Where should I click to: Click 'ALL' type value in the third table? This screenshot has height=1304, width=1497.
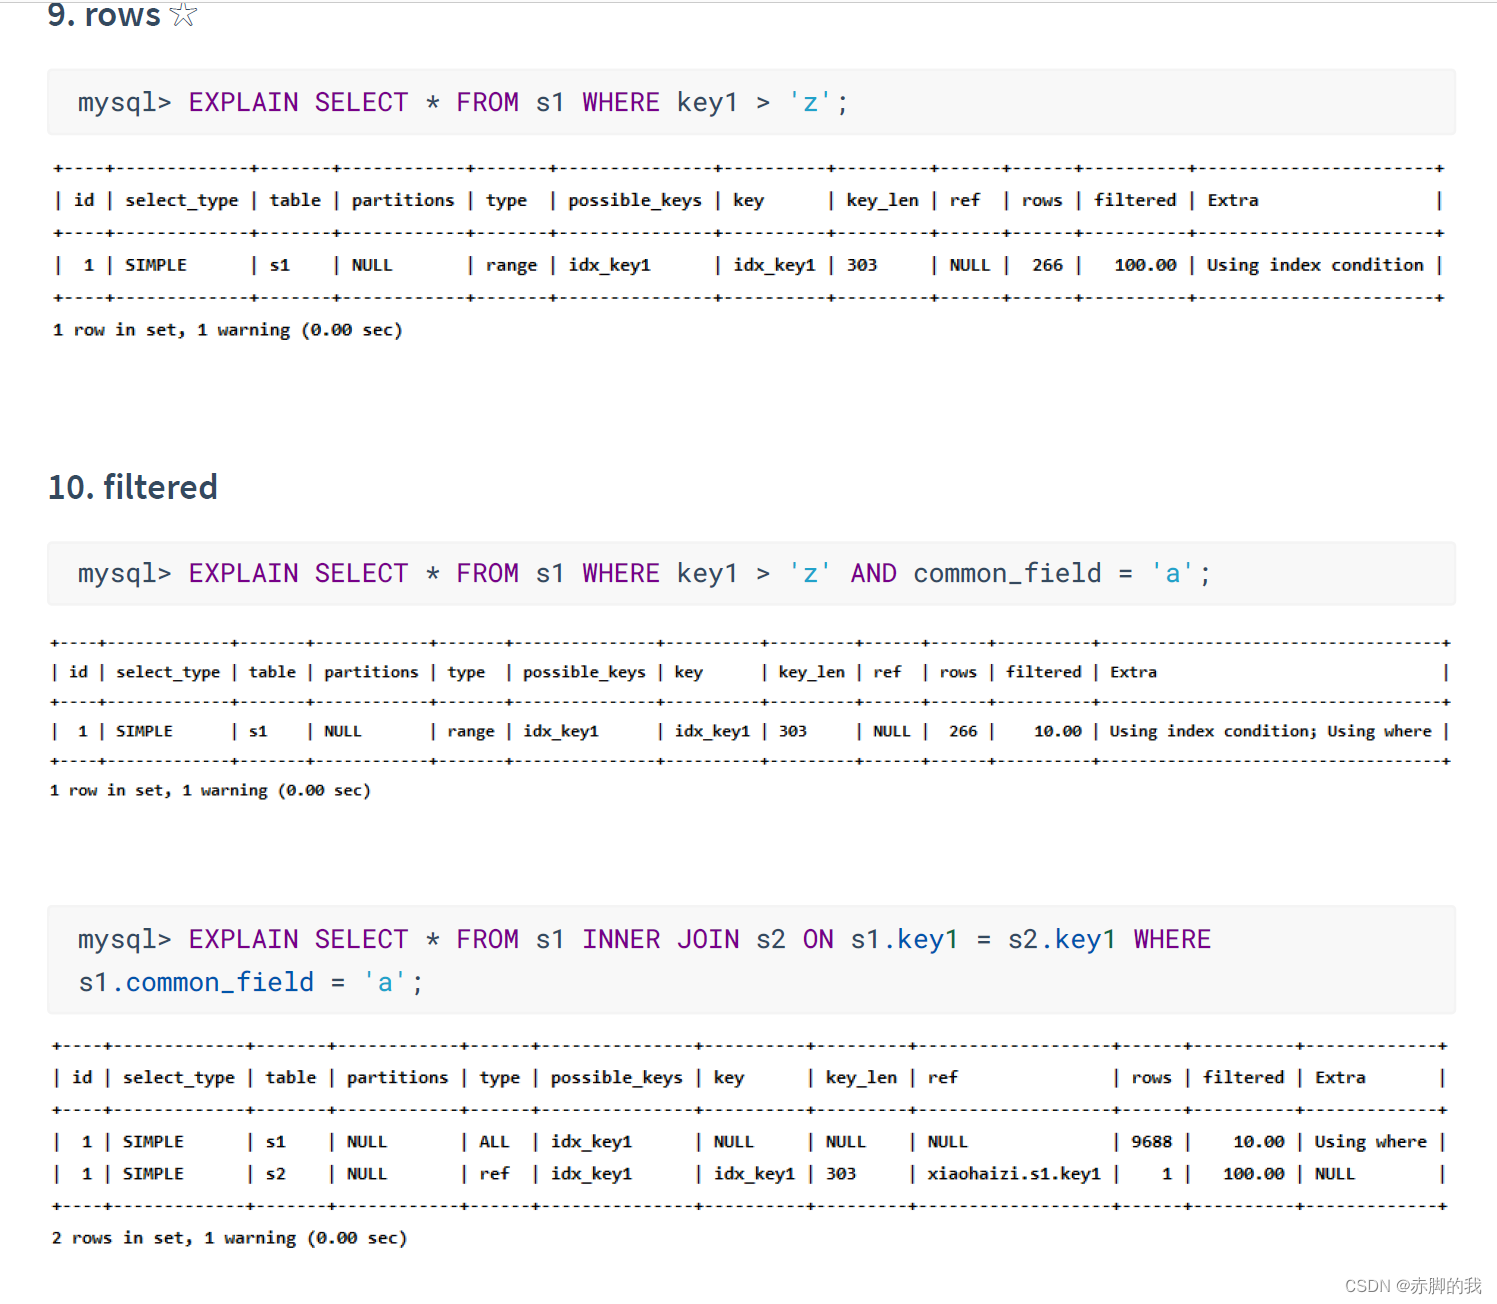click(x=494, y=1141)
